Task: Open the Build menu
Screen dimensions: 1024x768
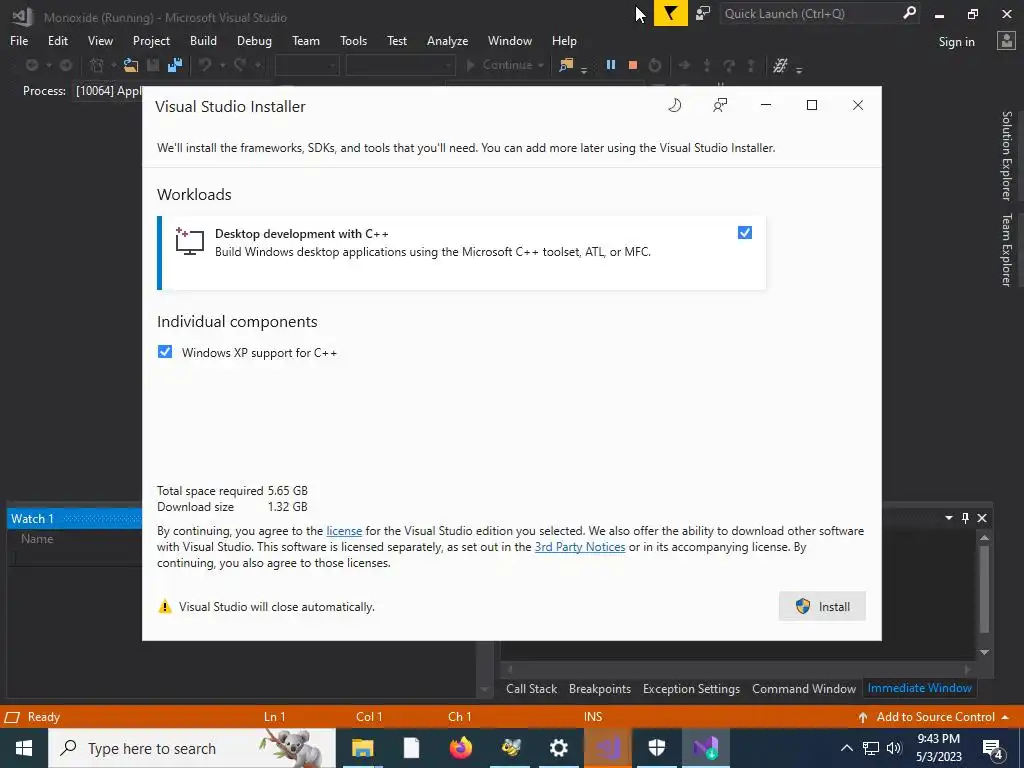Action: [203, 40]
